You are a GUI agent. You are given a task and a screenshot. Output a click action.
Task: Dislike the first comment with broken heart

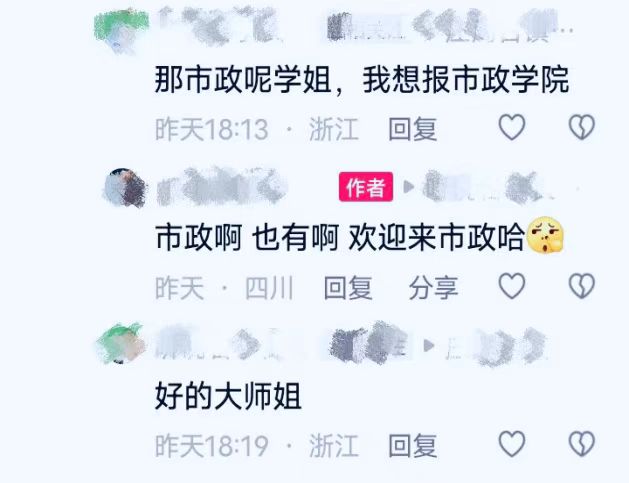pyautogui.click(x=582, y=127)
